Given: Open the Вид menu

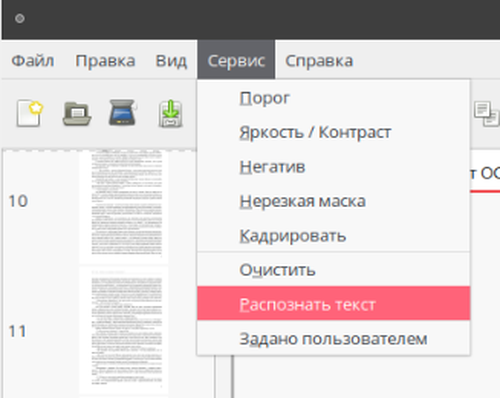Looking at the screenshot, I should 171,61.
